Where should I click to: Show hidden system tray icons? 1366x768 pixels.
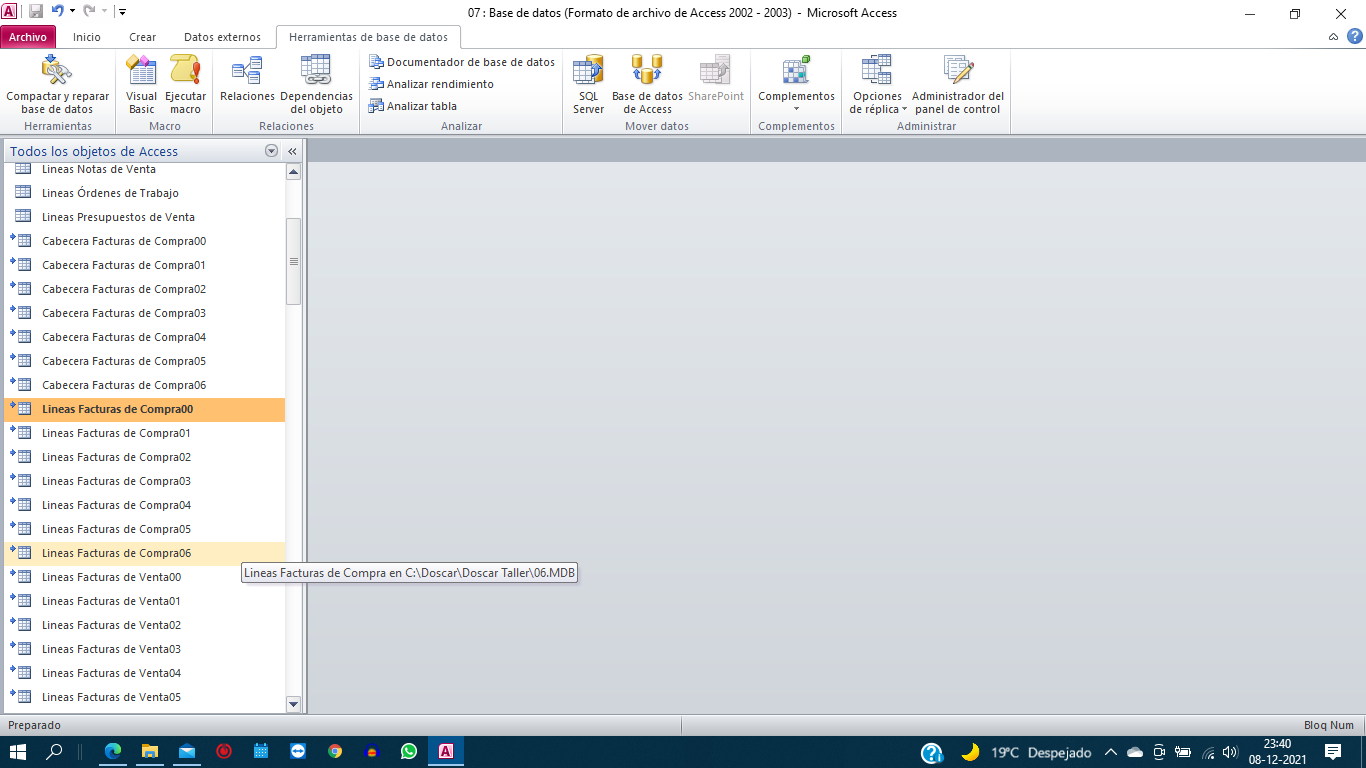click(x=1110, y=752)
